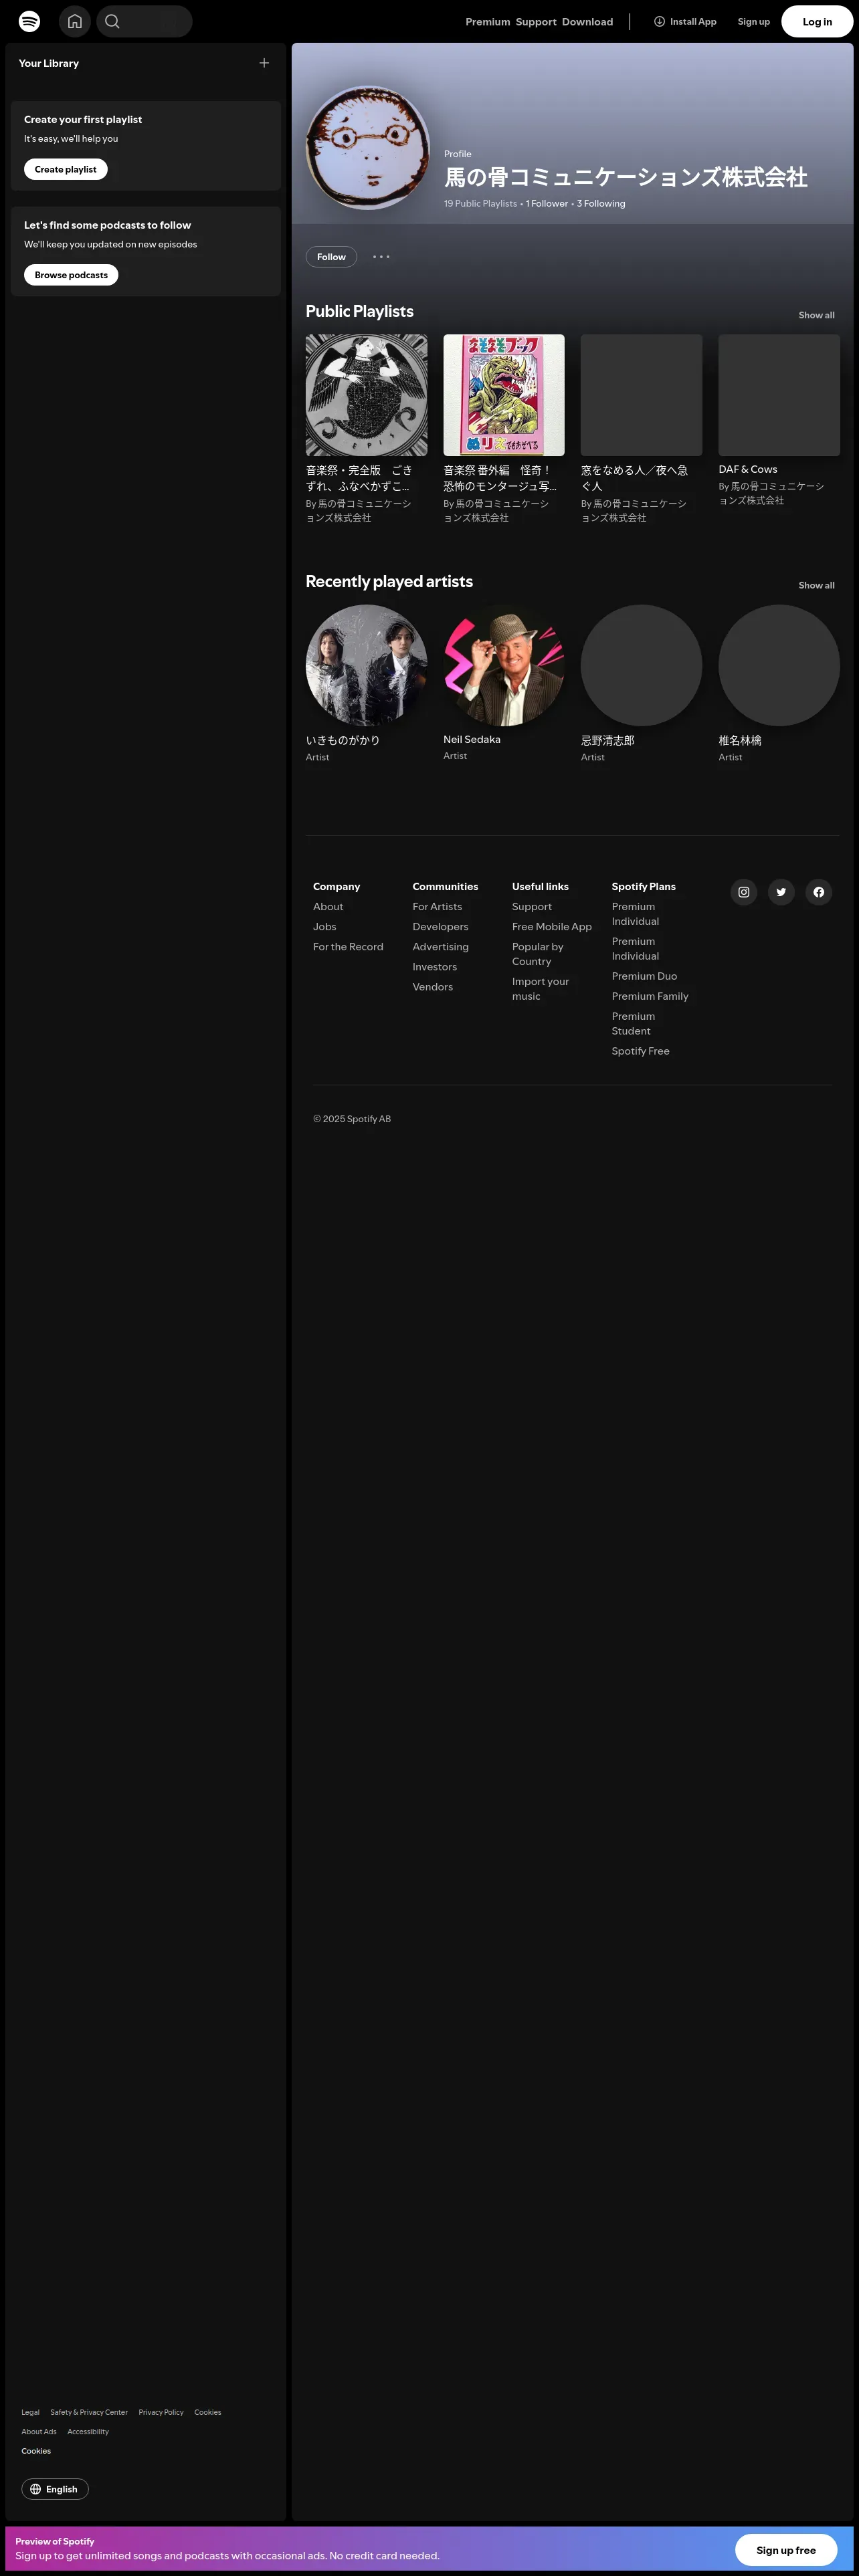Open the Developers footer link
This screenshot has height=2576, width=859.
(x=440, y=927)
